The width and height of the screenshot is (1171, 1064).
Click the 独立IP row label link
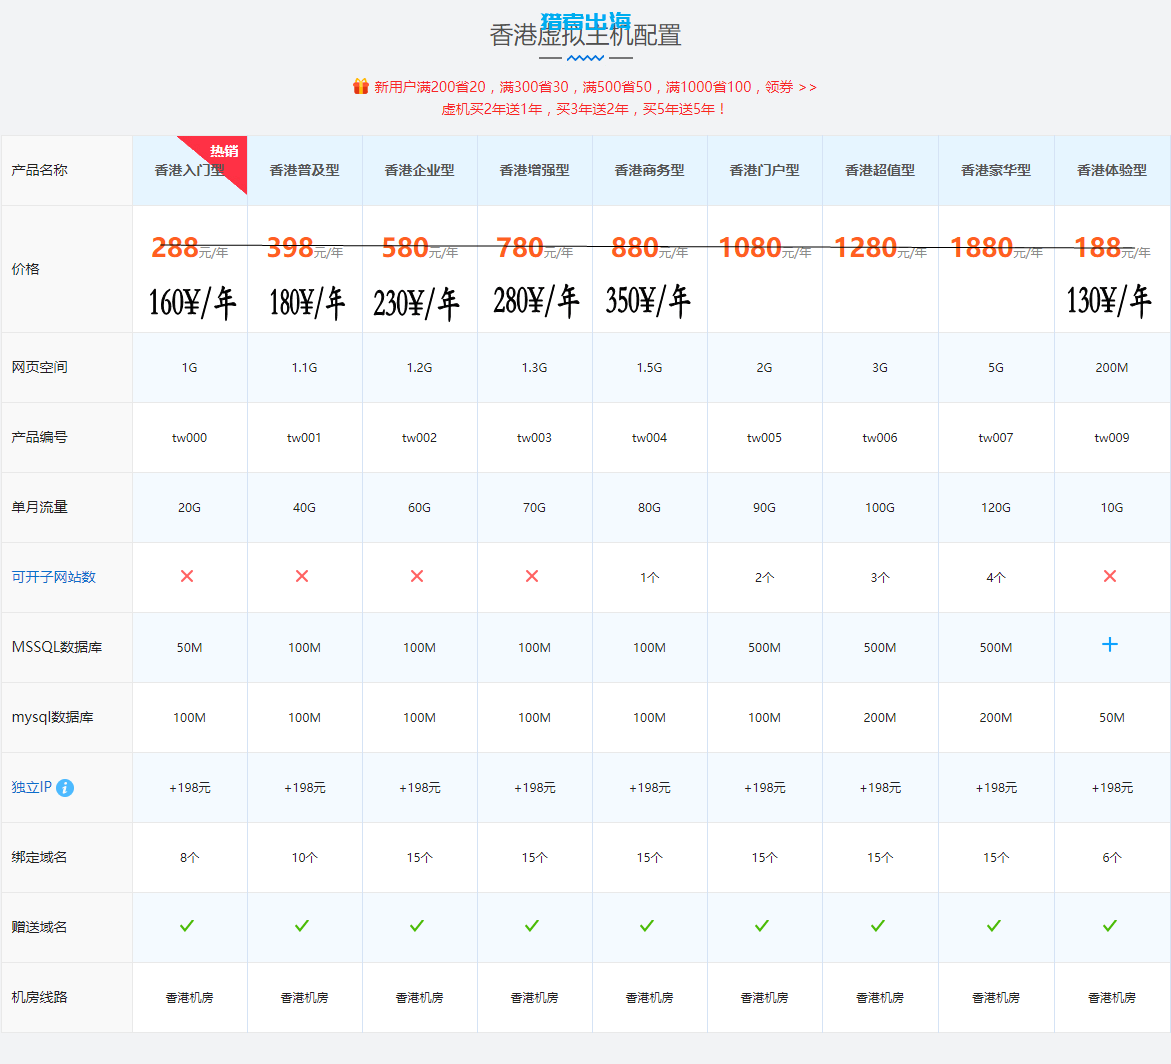[31, 787]
